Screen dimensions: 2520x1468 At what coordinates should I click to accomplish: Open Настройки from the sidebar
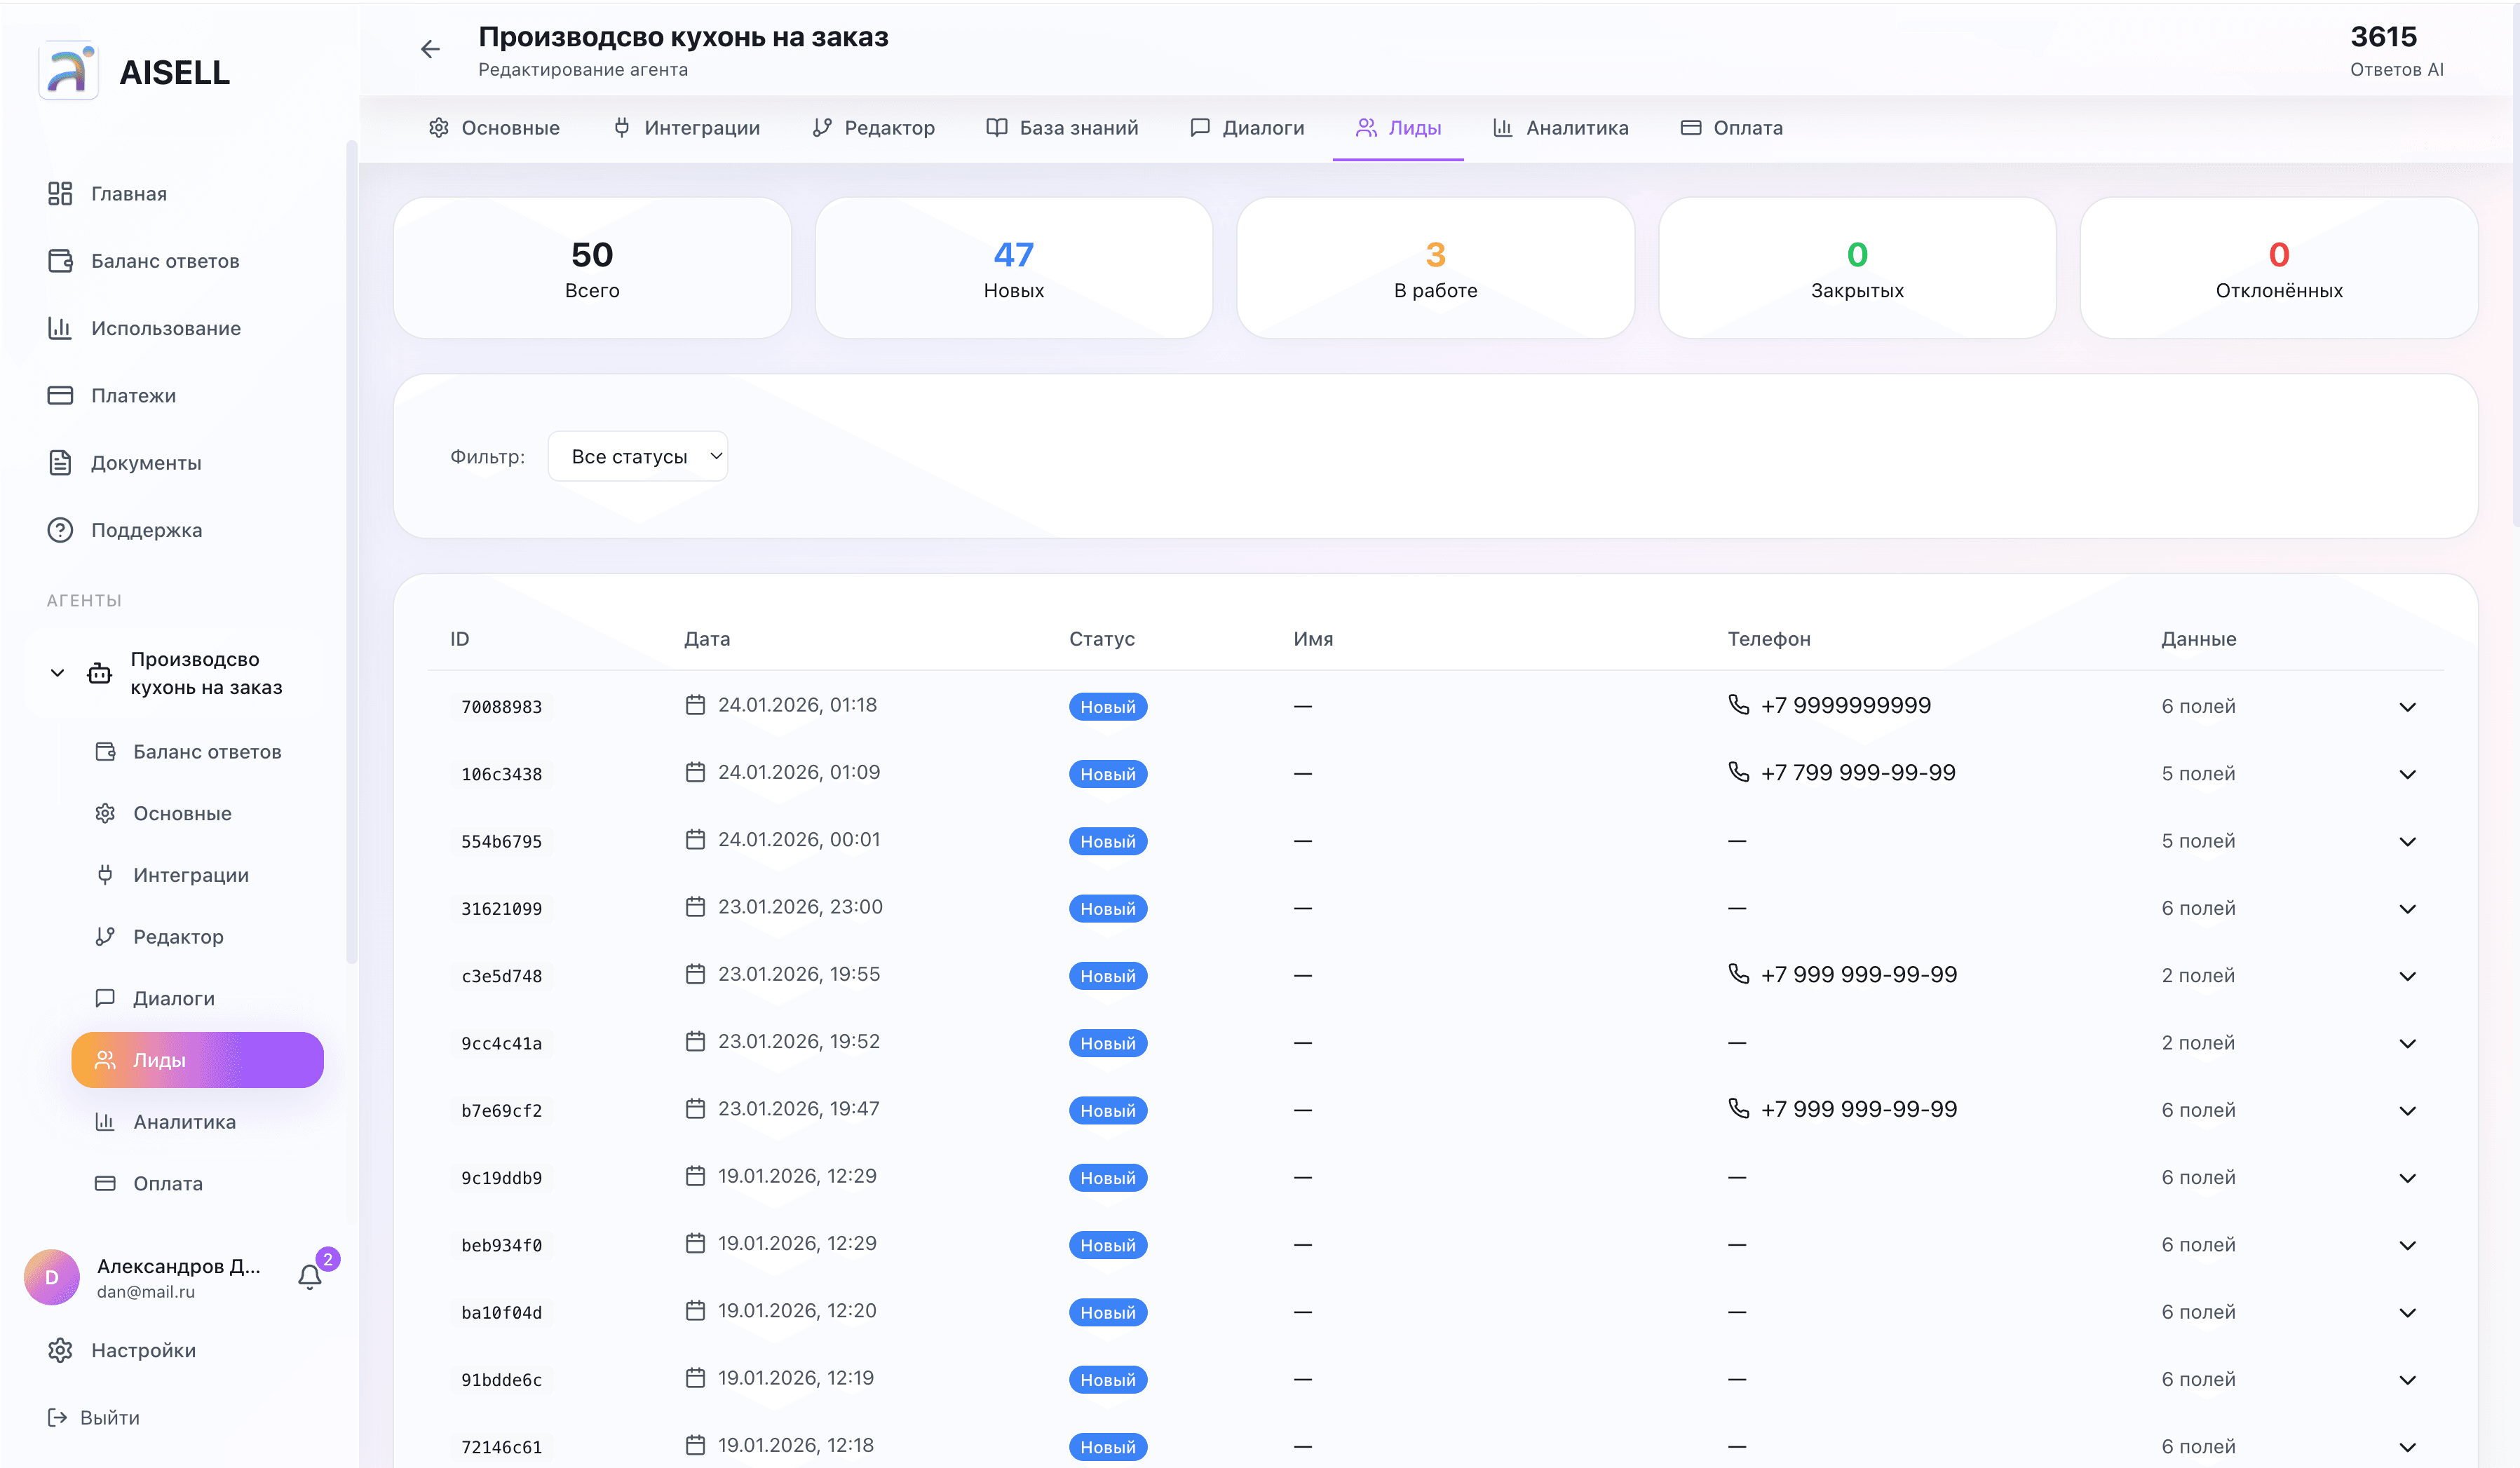143,1350
